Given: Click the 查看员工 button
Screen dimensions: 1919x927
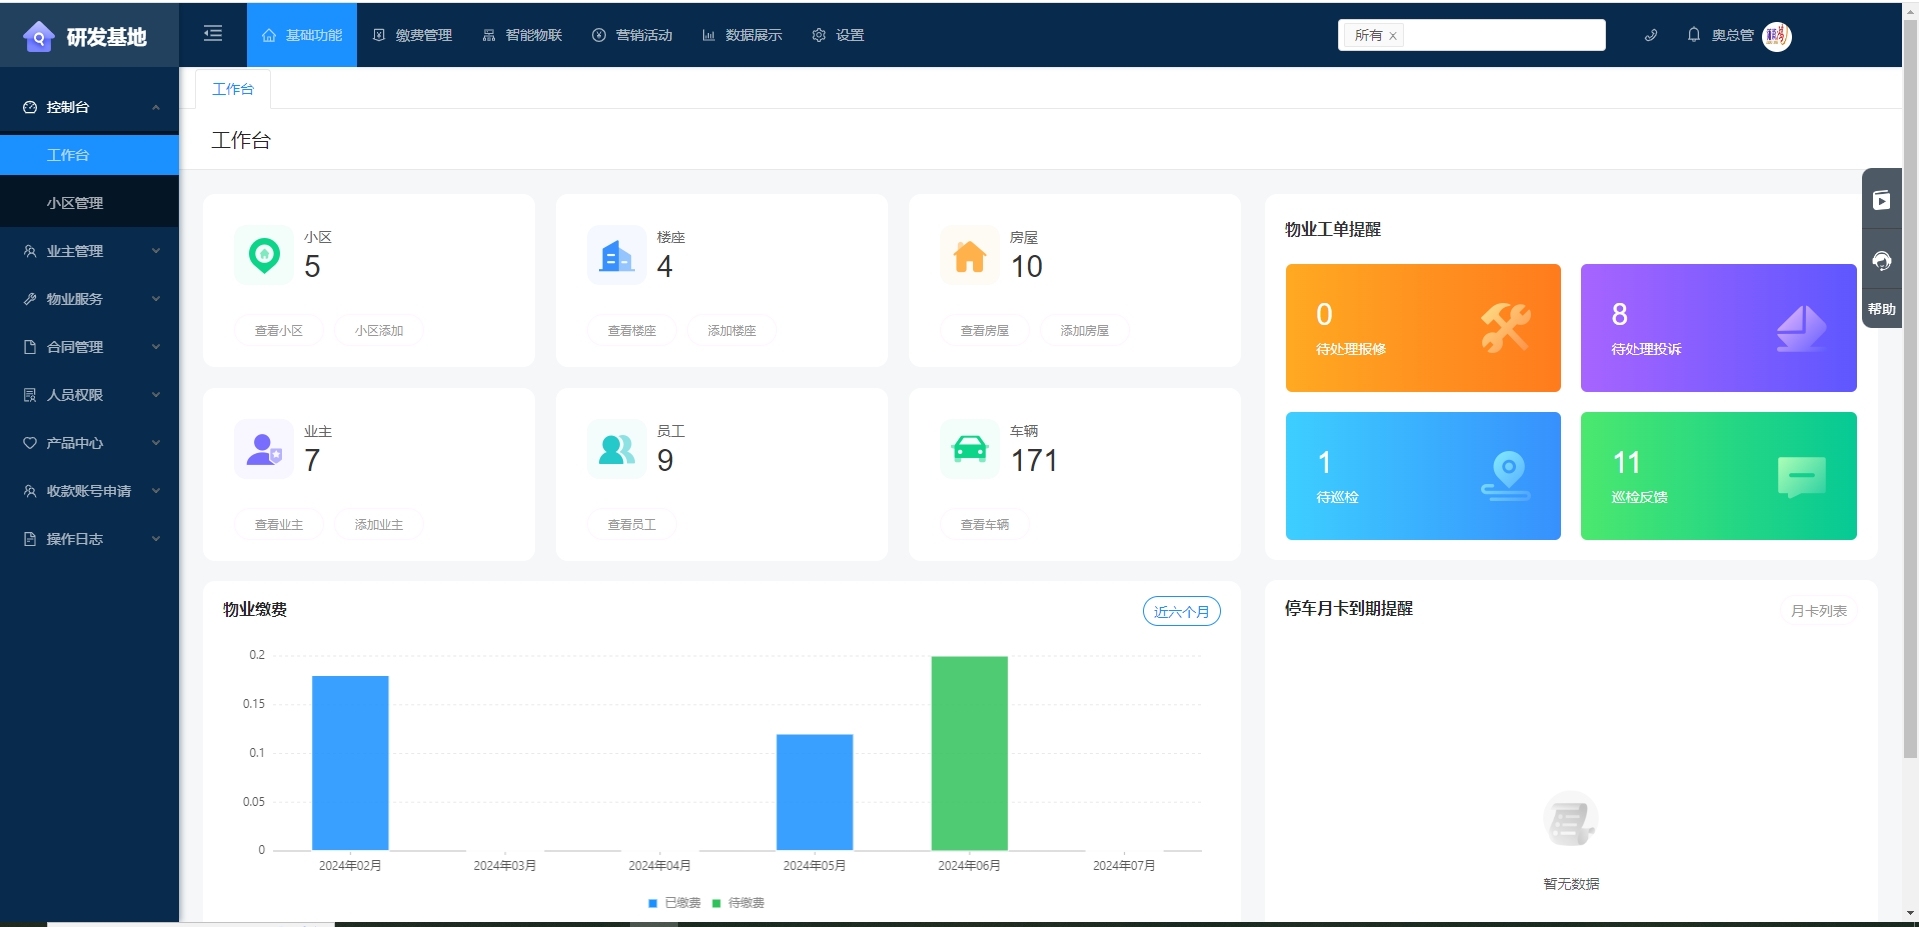Looking at the screenshot, I should [x=632, y=524].
